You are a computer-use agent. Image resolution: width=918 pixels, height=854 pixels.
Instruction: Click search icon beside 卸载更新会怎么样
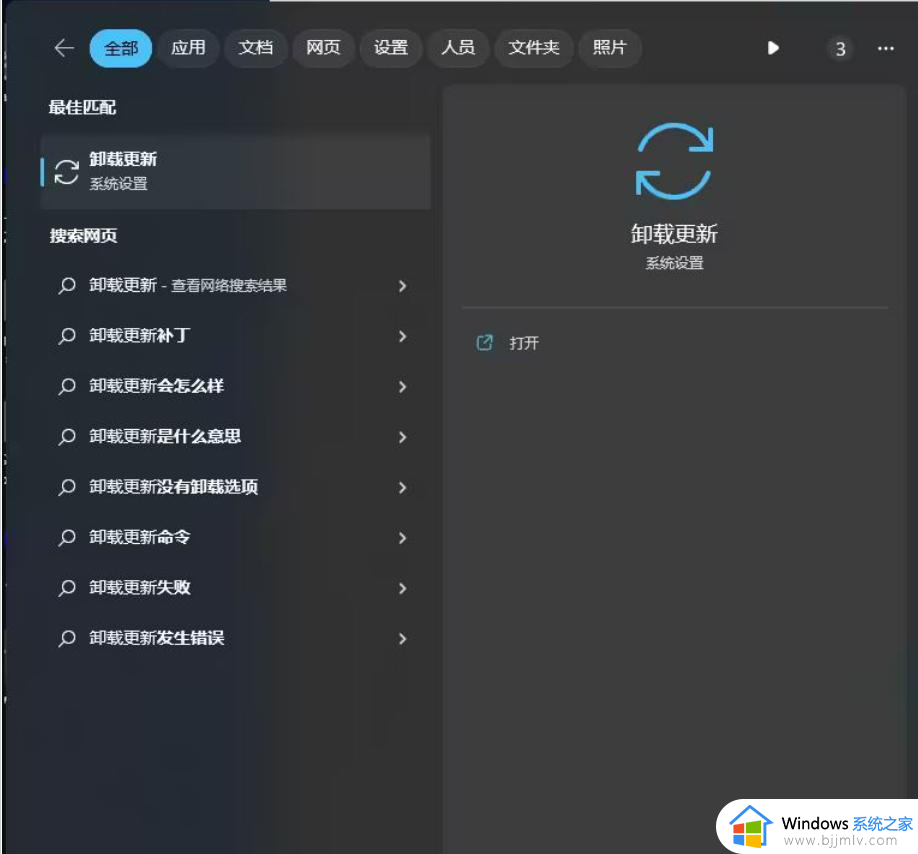[67, 387]
